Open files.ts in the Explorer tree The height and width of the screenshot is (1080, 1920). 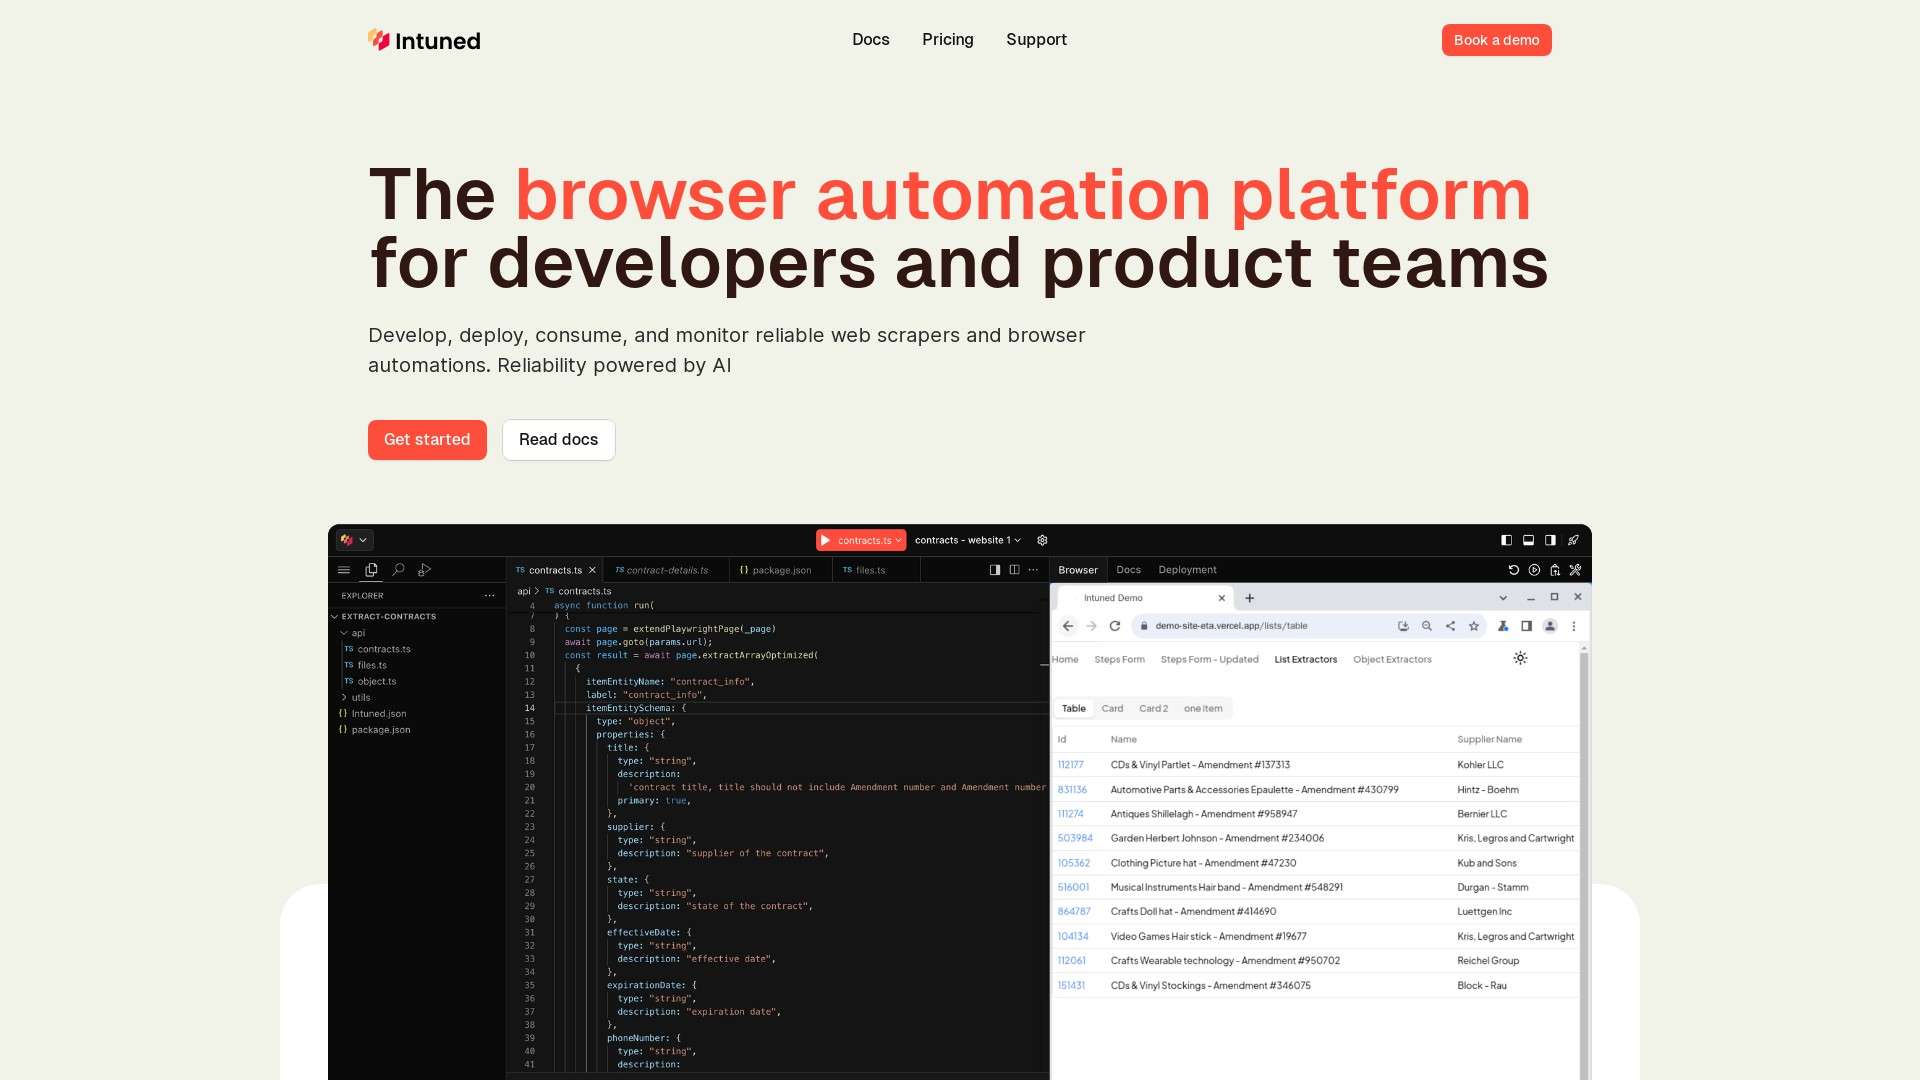point(366,665)
